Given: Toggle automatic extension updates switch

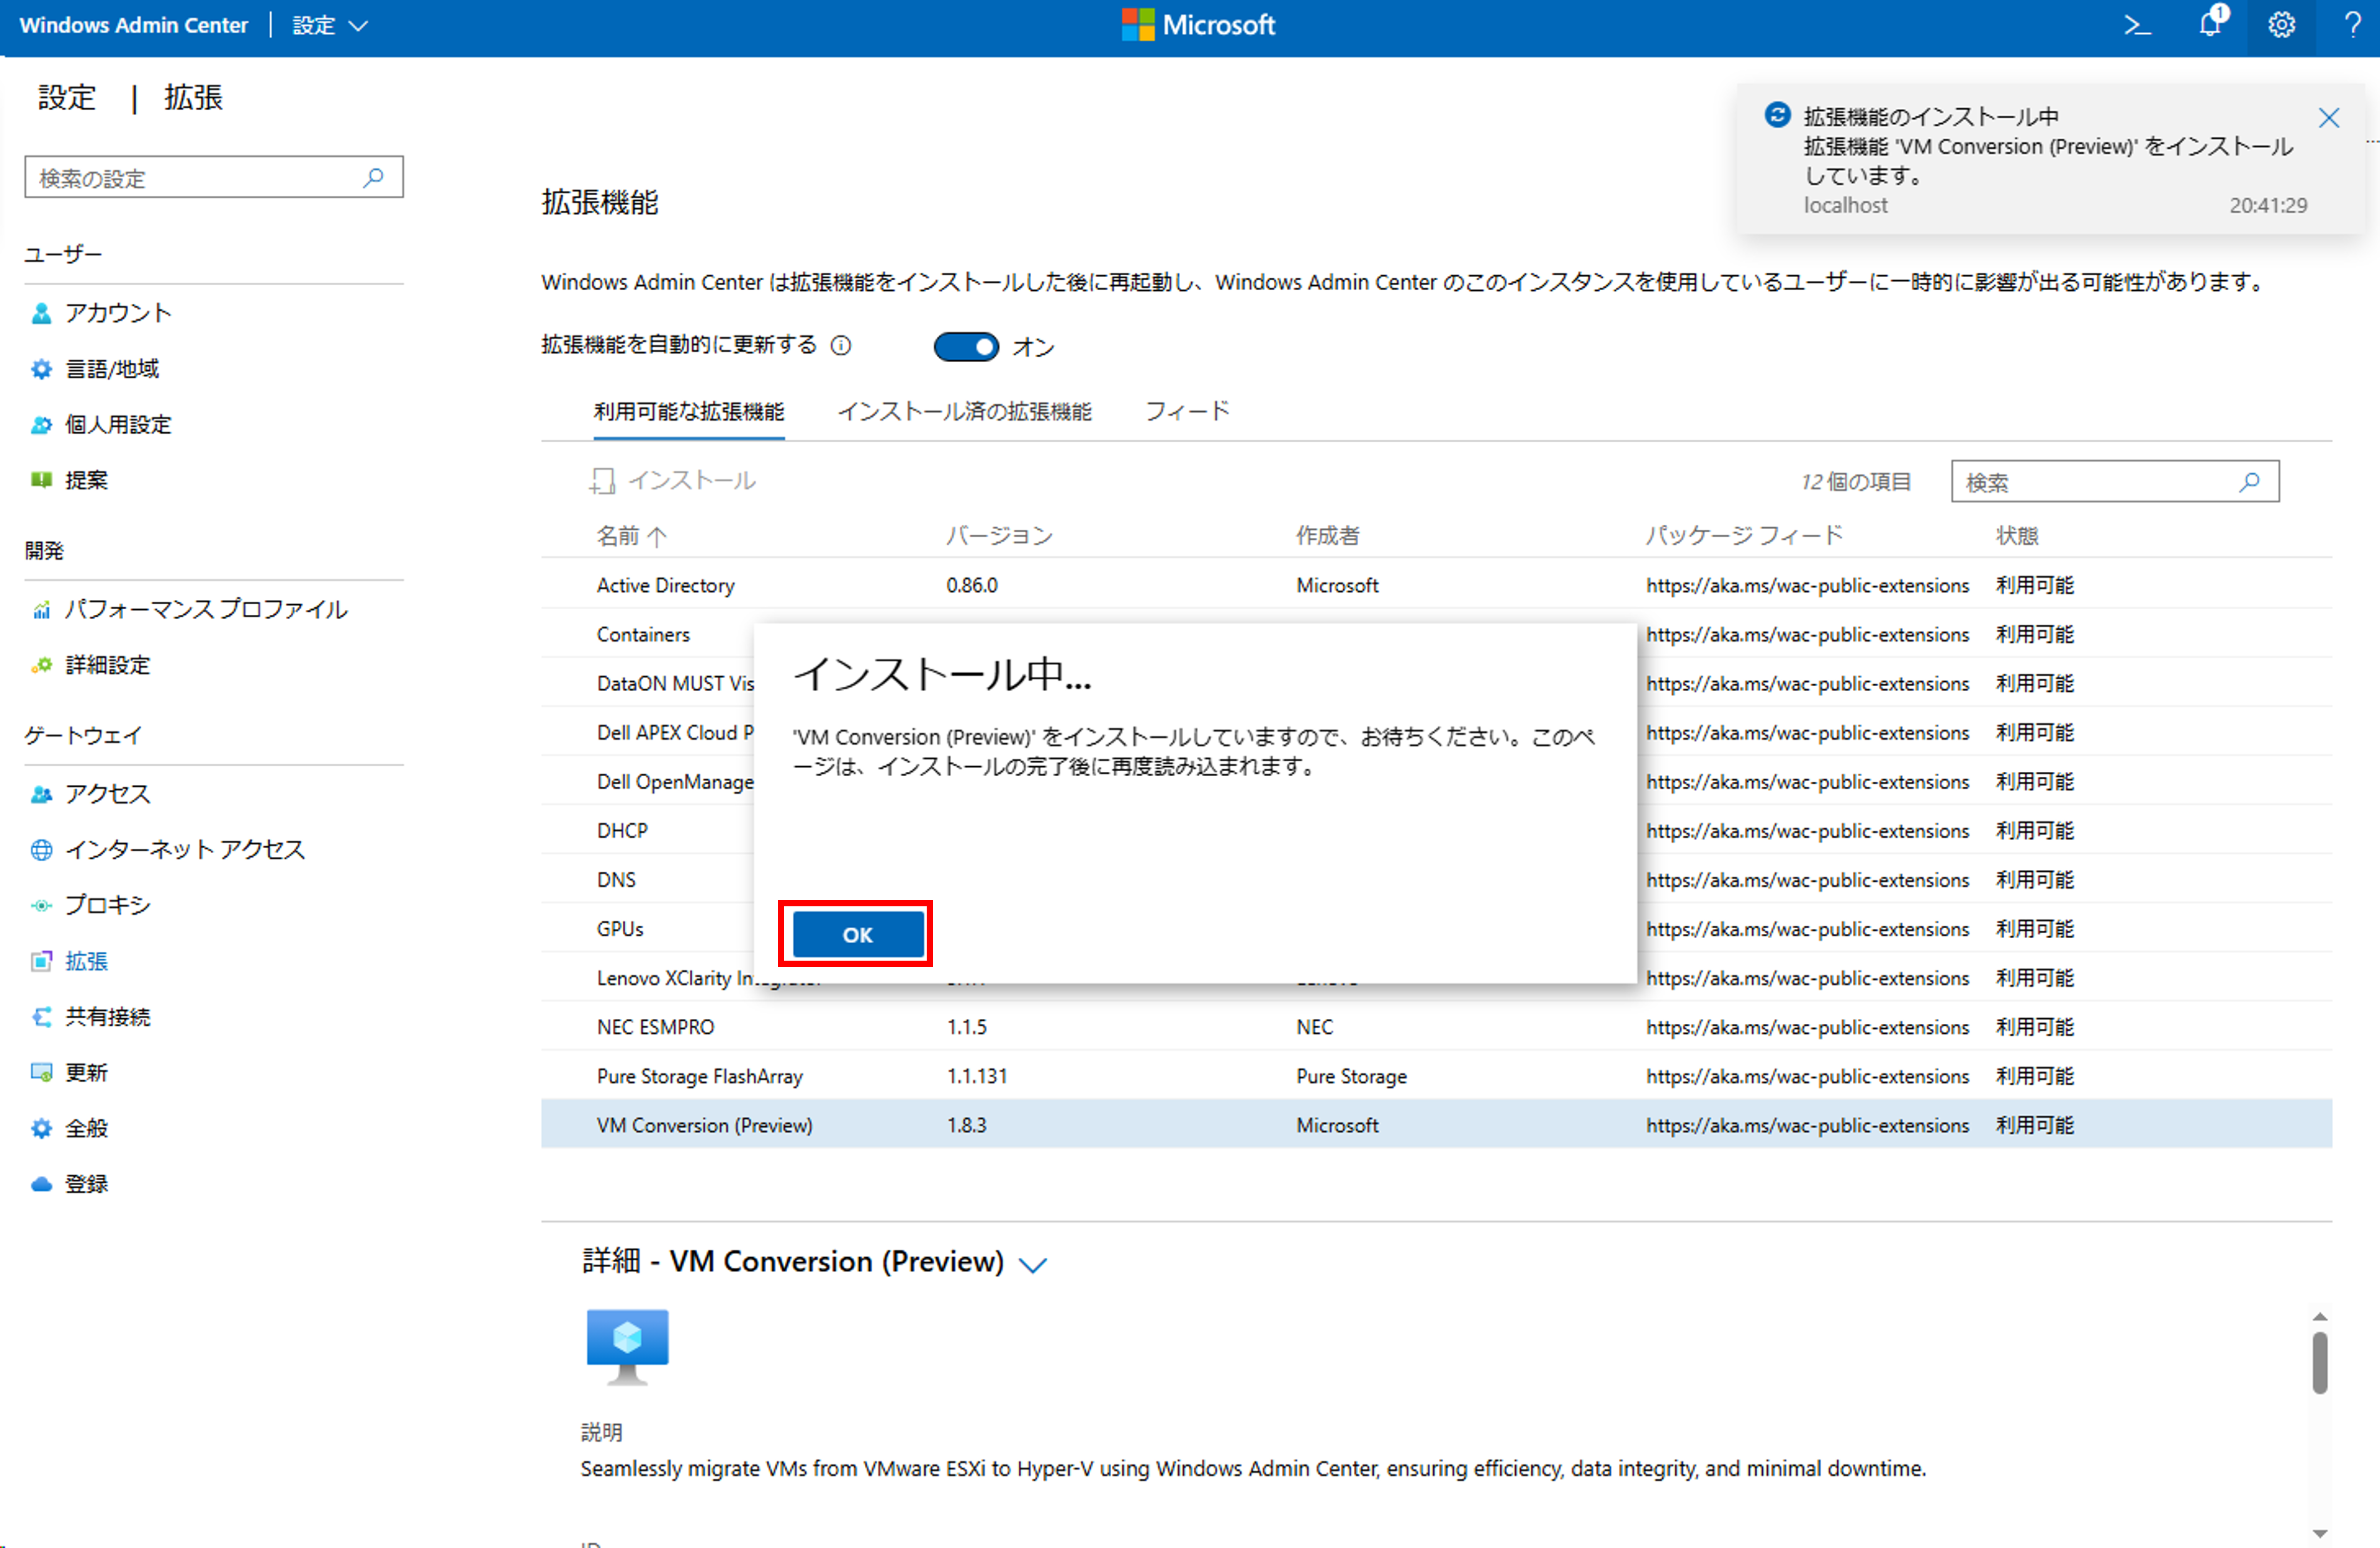Looking at the screenshot, I should 965,347.
